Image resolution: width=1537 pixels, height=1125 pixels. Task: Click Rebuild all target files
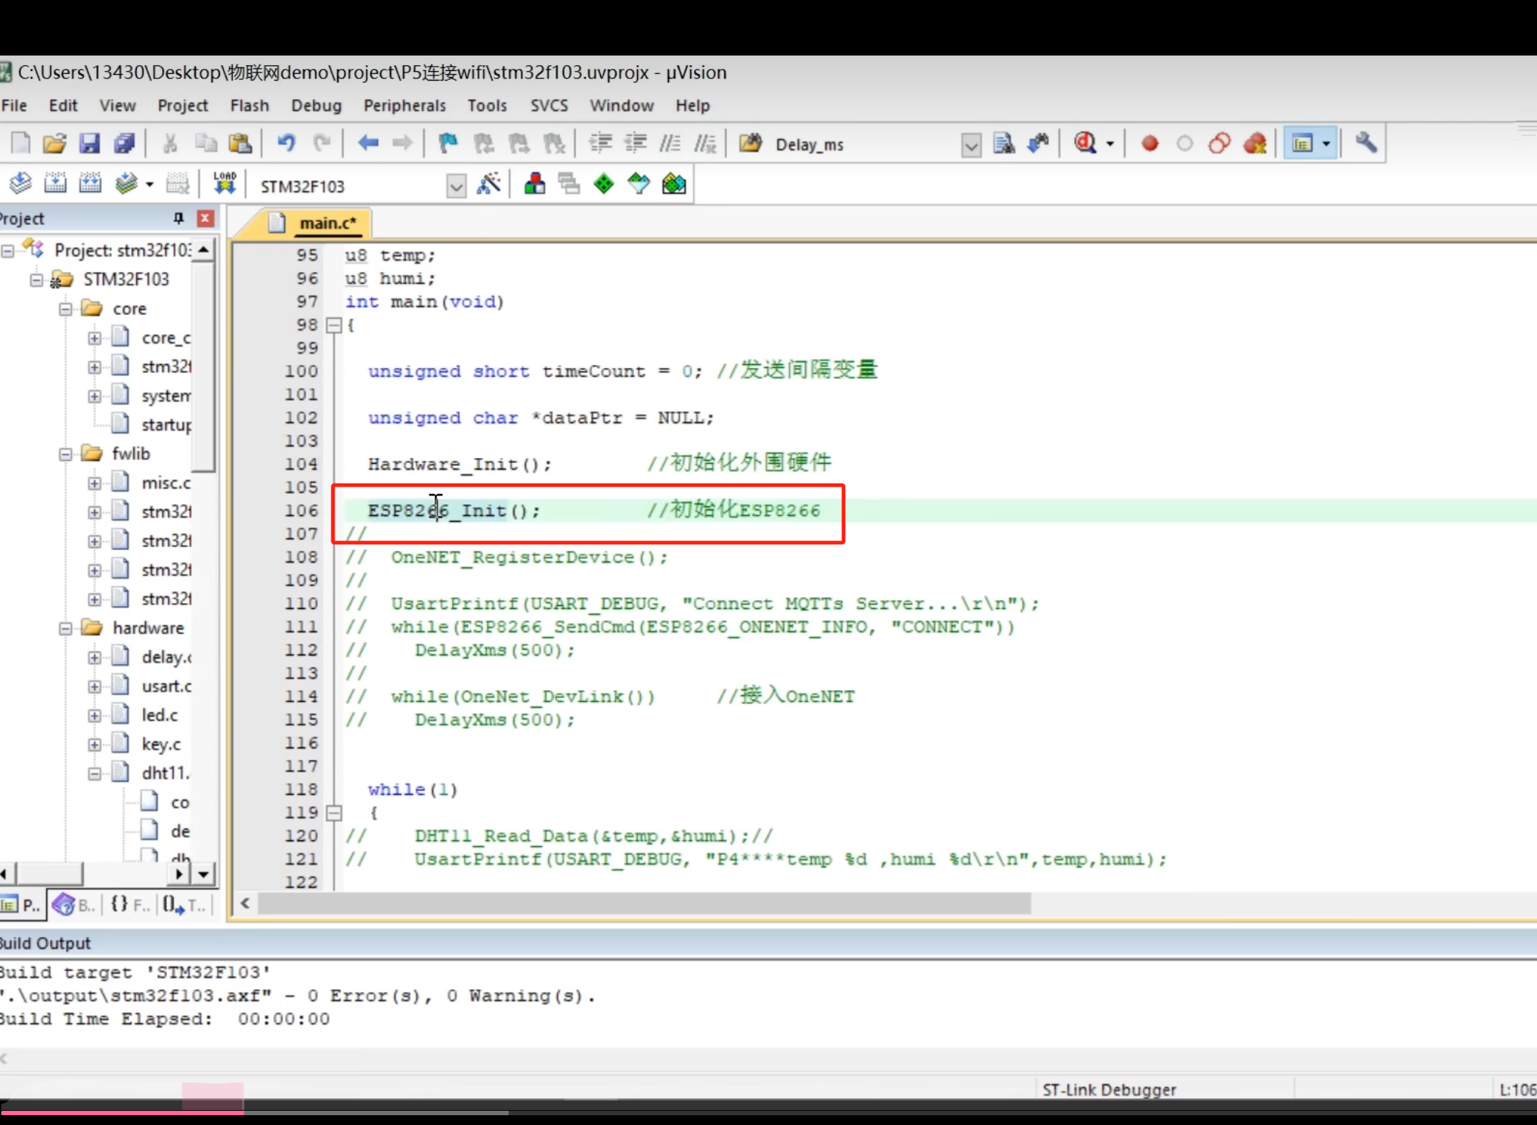(x=90, y=183)
